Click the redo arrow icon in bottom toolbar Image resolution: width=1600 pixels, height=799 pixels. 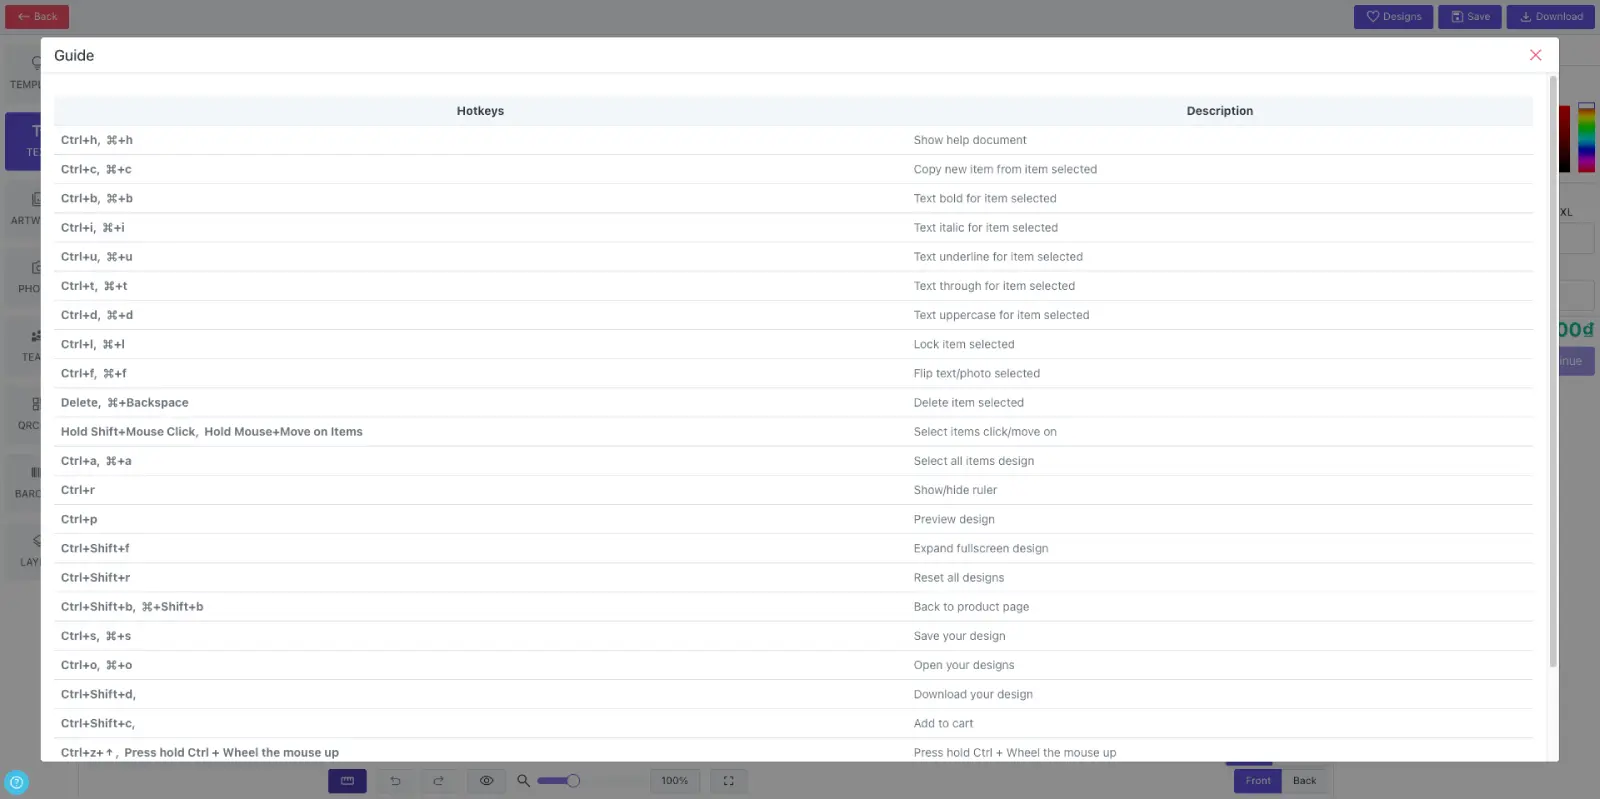438,781
